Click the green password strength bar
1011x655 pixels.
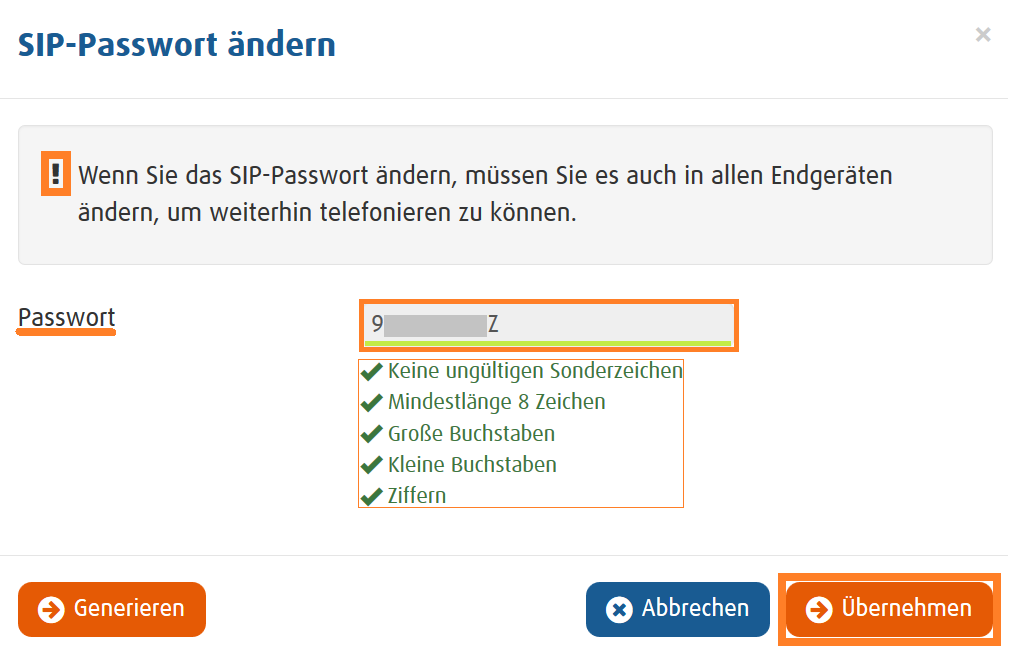tap(547, 344)
